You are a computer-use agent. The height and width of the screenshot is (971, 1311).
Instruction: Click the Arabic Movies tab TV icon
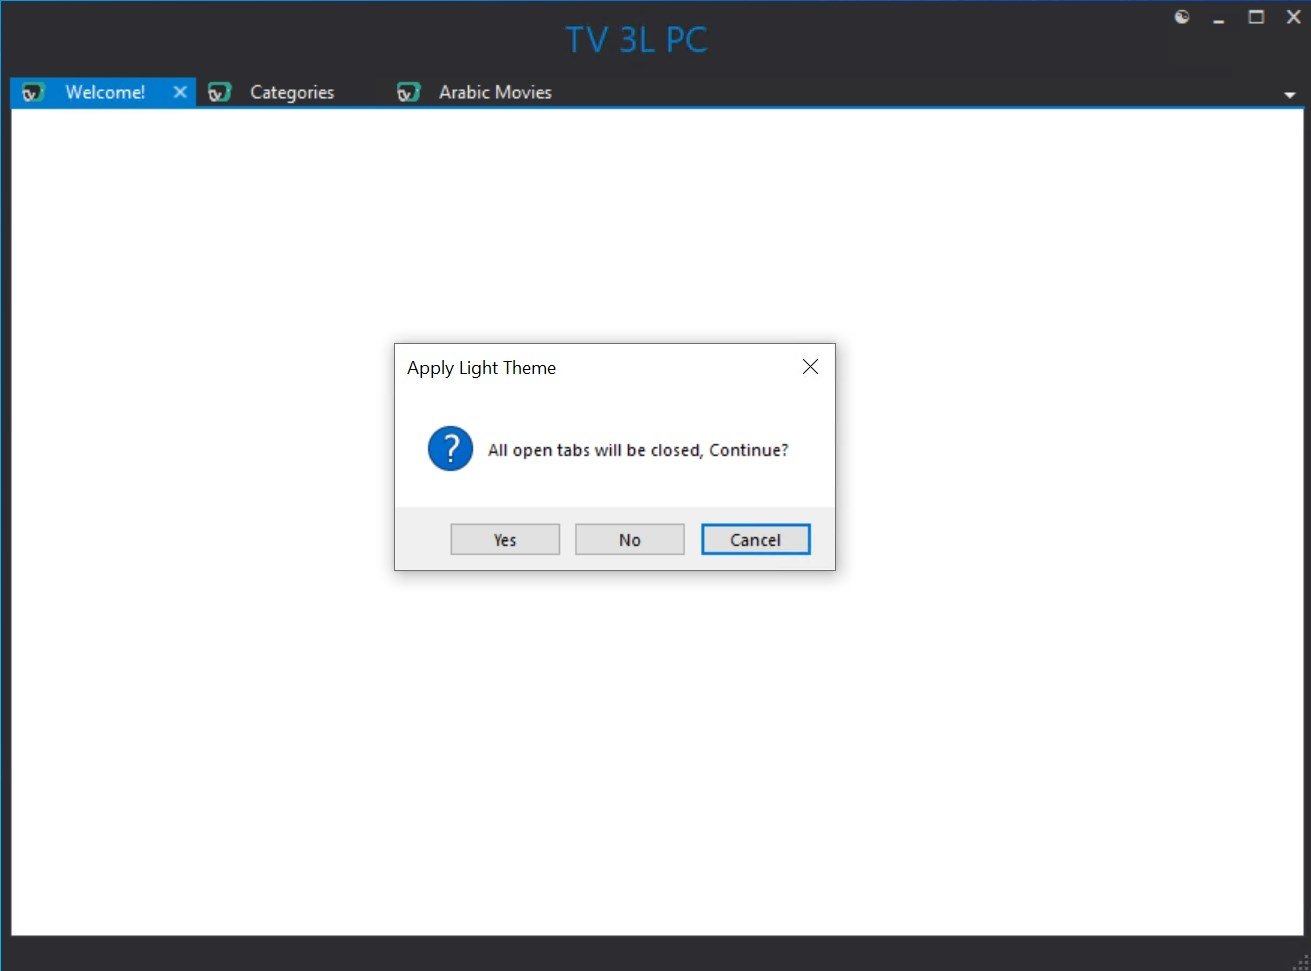click(409, 93)
